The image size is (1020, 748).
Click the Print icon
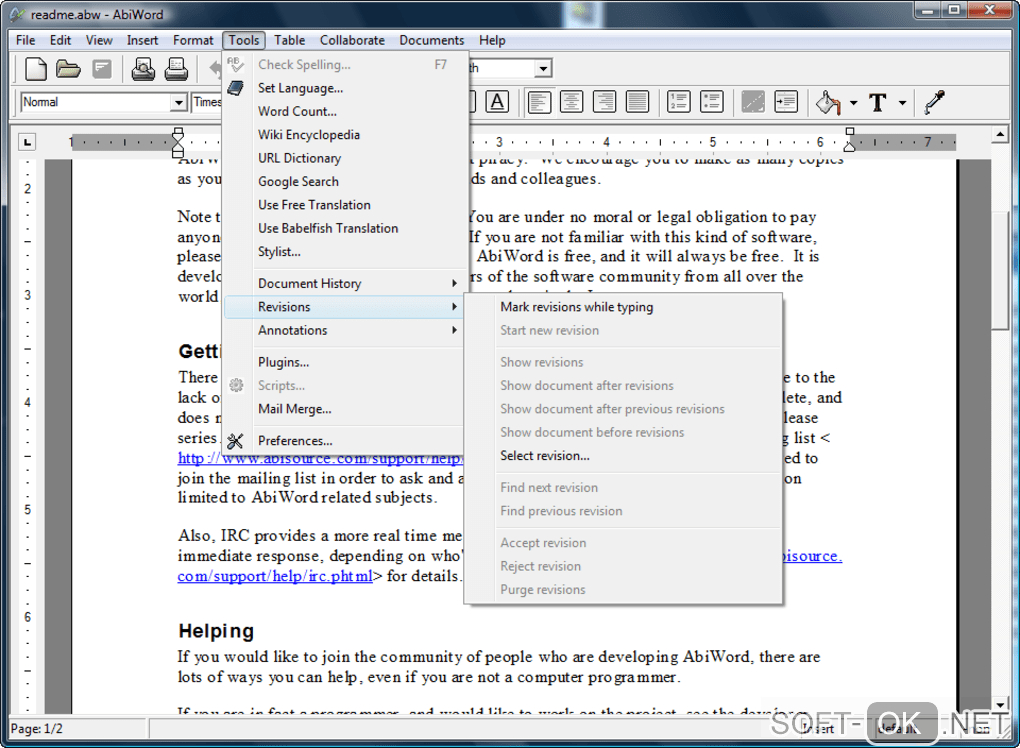click(x=176, y=68)
